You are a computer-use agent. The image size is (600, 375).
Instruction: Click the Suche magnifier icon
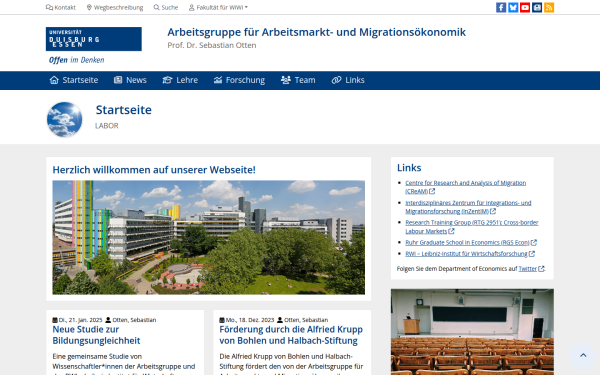(157, 7)
